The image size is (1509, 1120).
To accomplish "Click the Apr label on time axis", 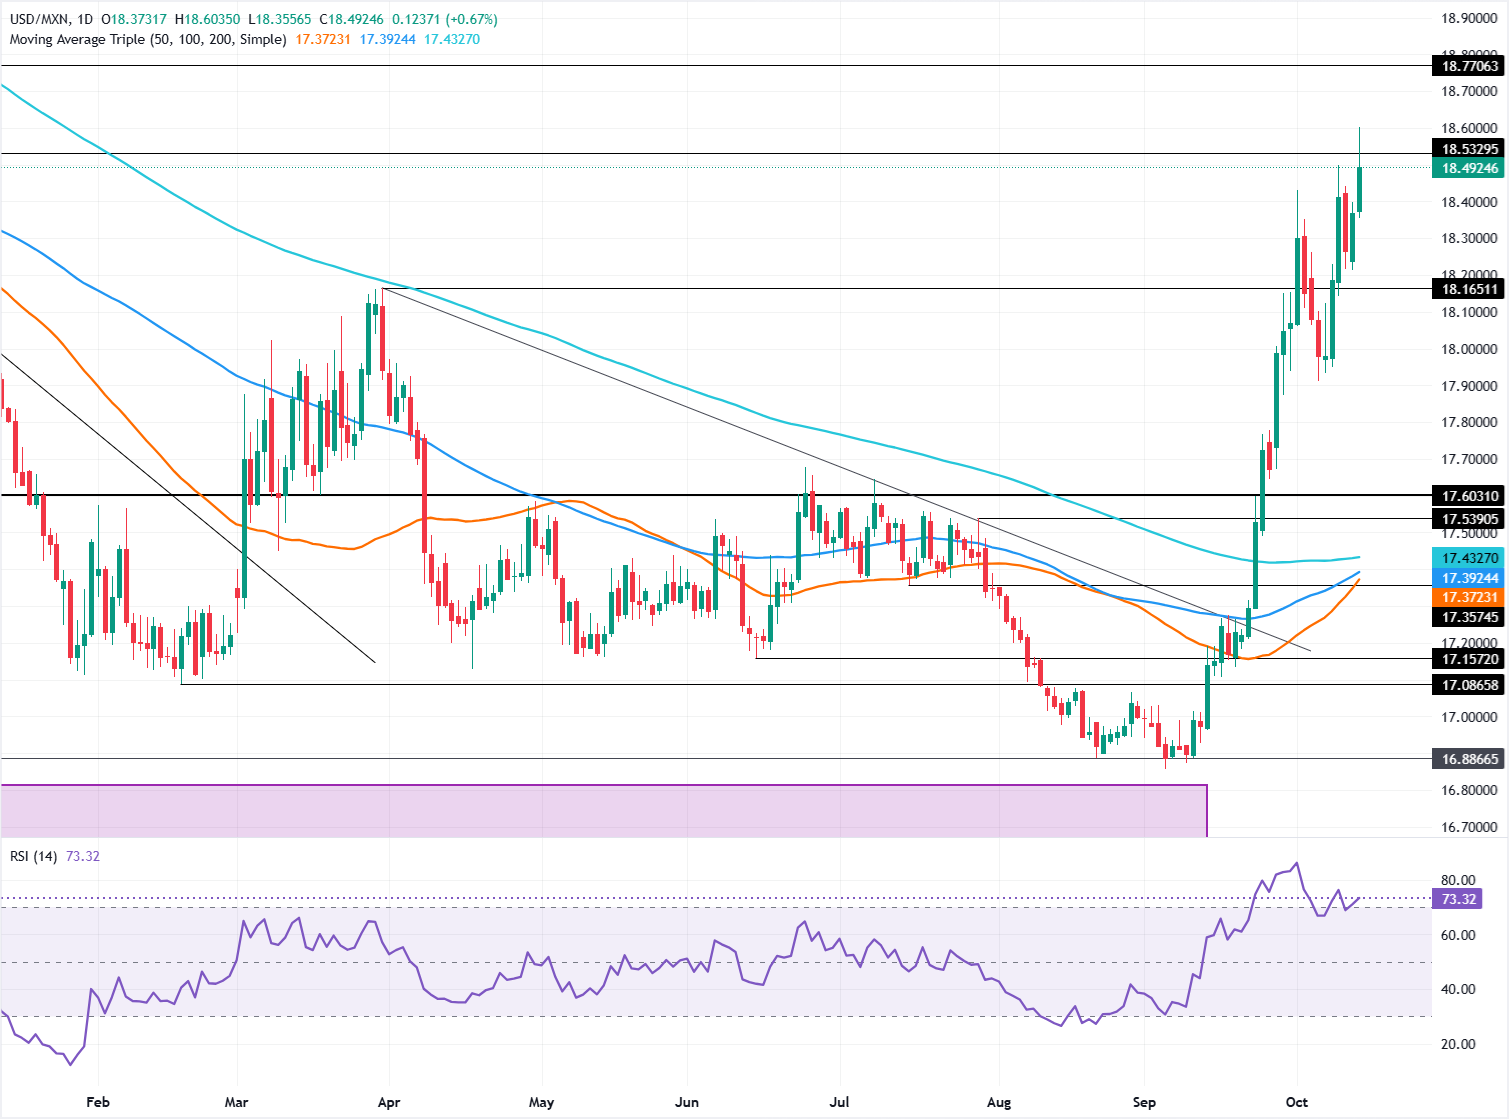I will (389, 1102).
